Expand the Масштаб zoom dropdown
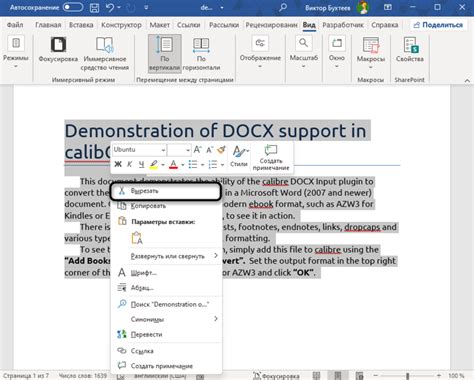Screen dimensions: 474x380 pos(303,53)
